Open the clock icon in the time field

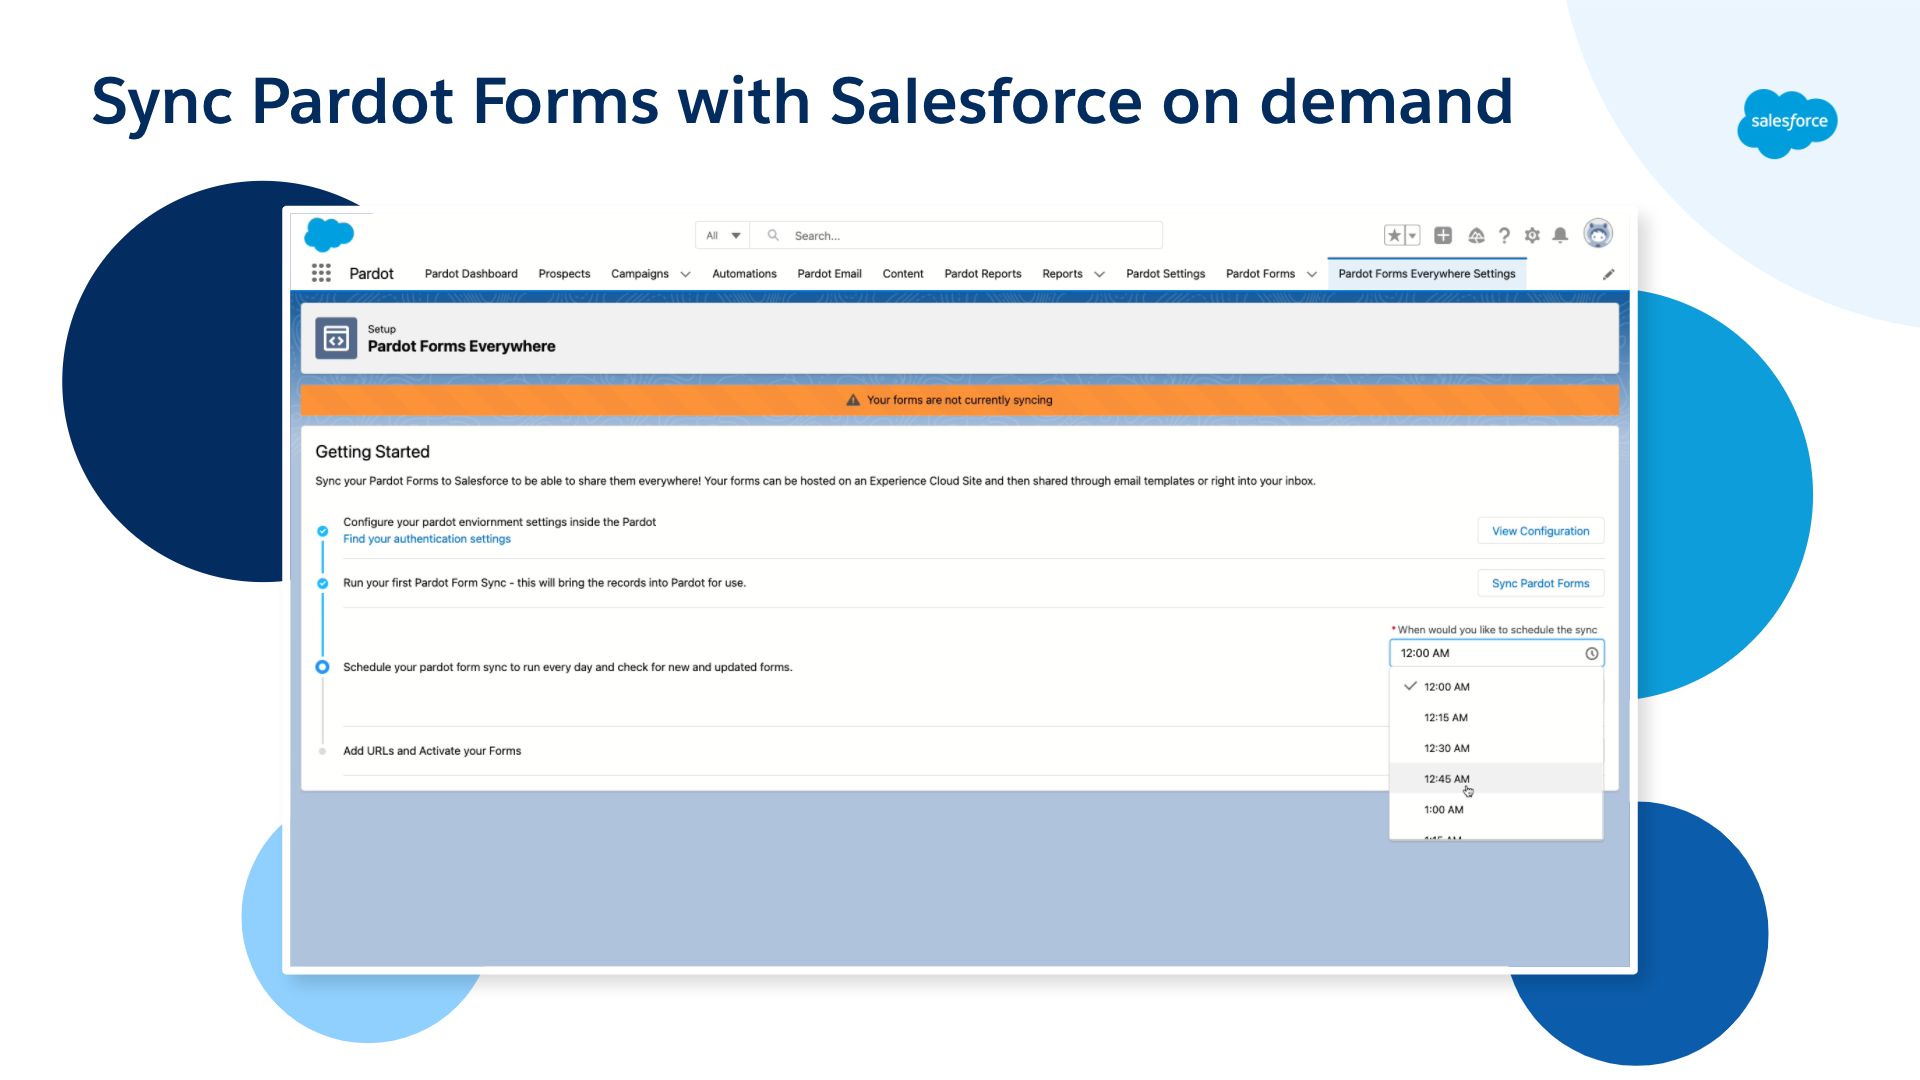pos(1592,653)
